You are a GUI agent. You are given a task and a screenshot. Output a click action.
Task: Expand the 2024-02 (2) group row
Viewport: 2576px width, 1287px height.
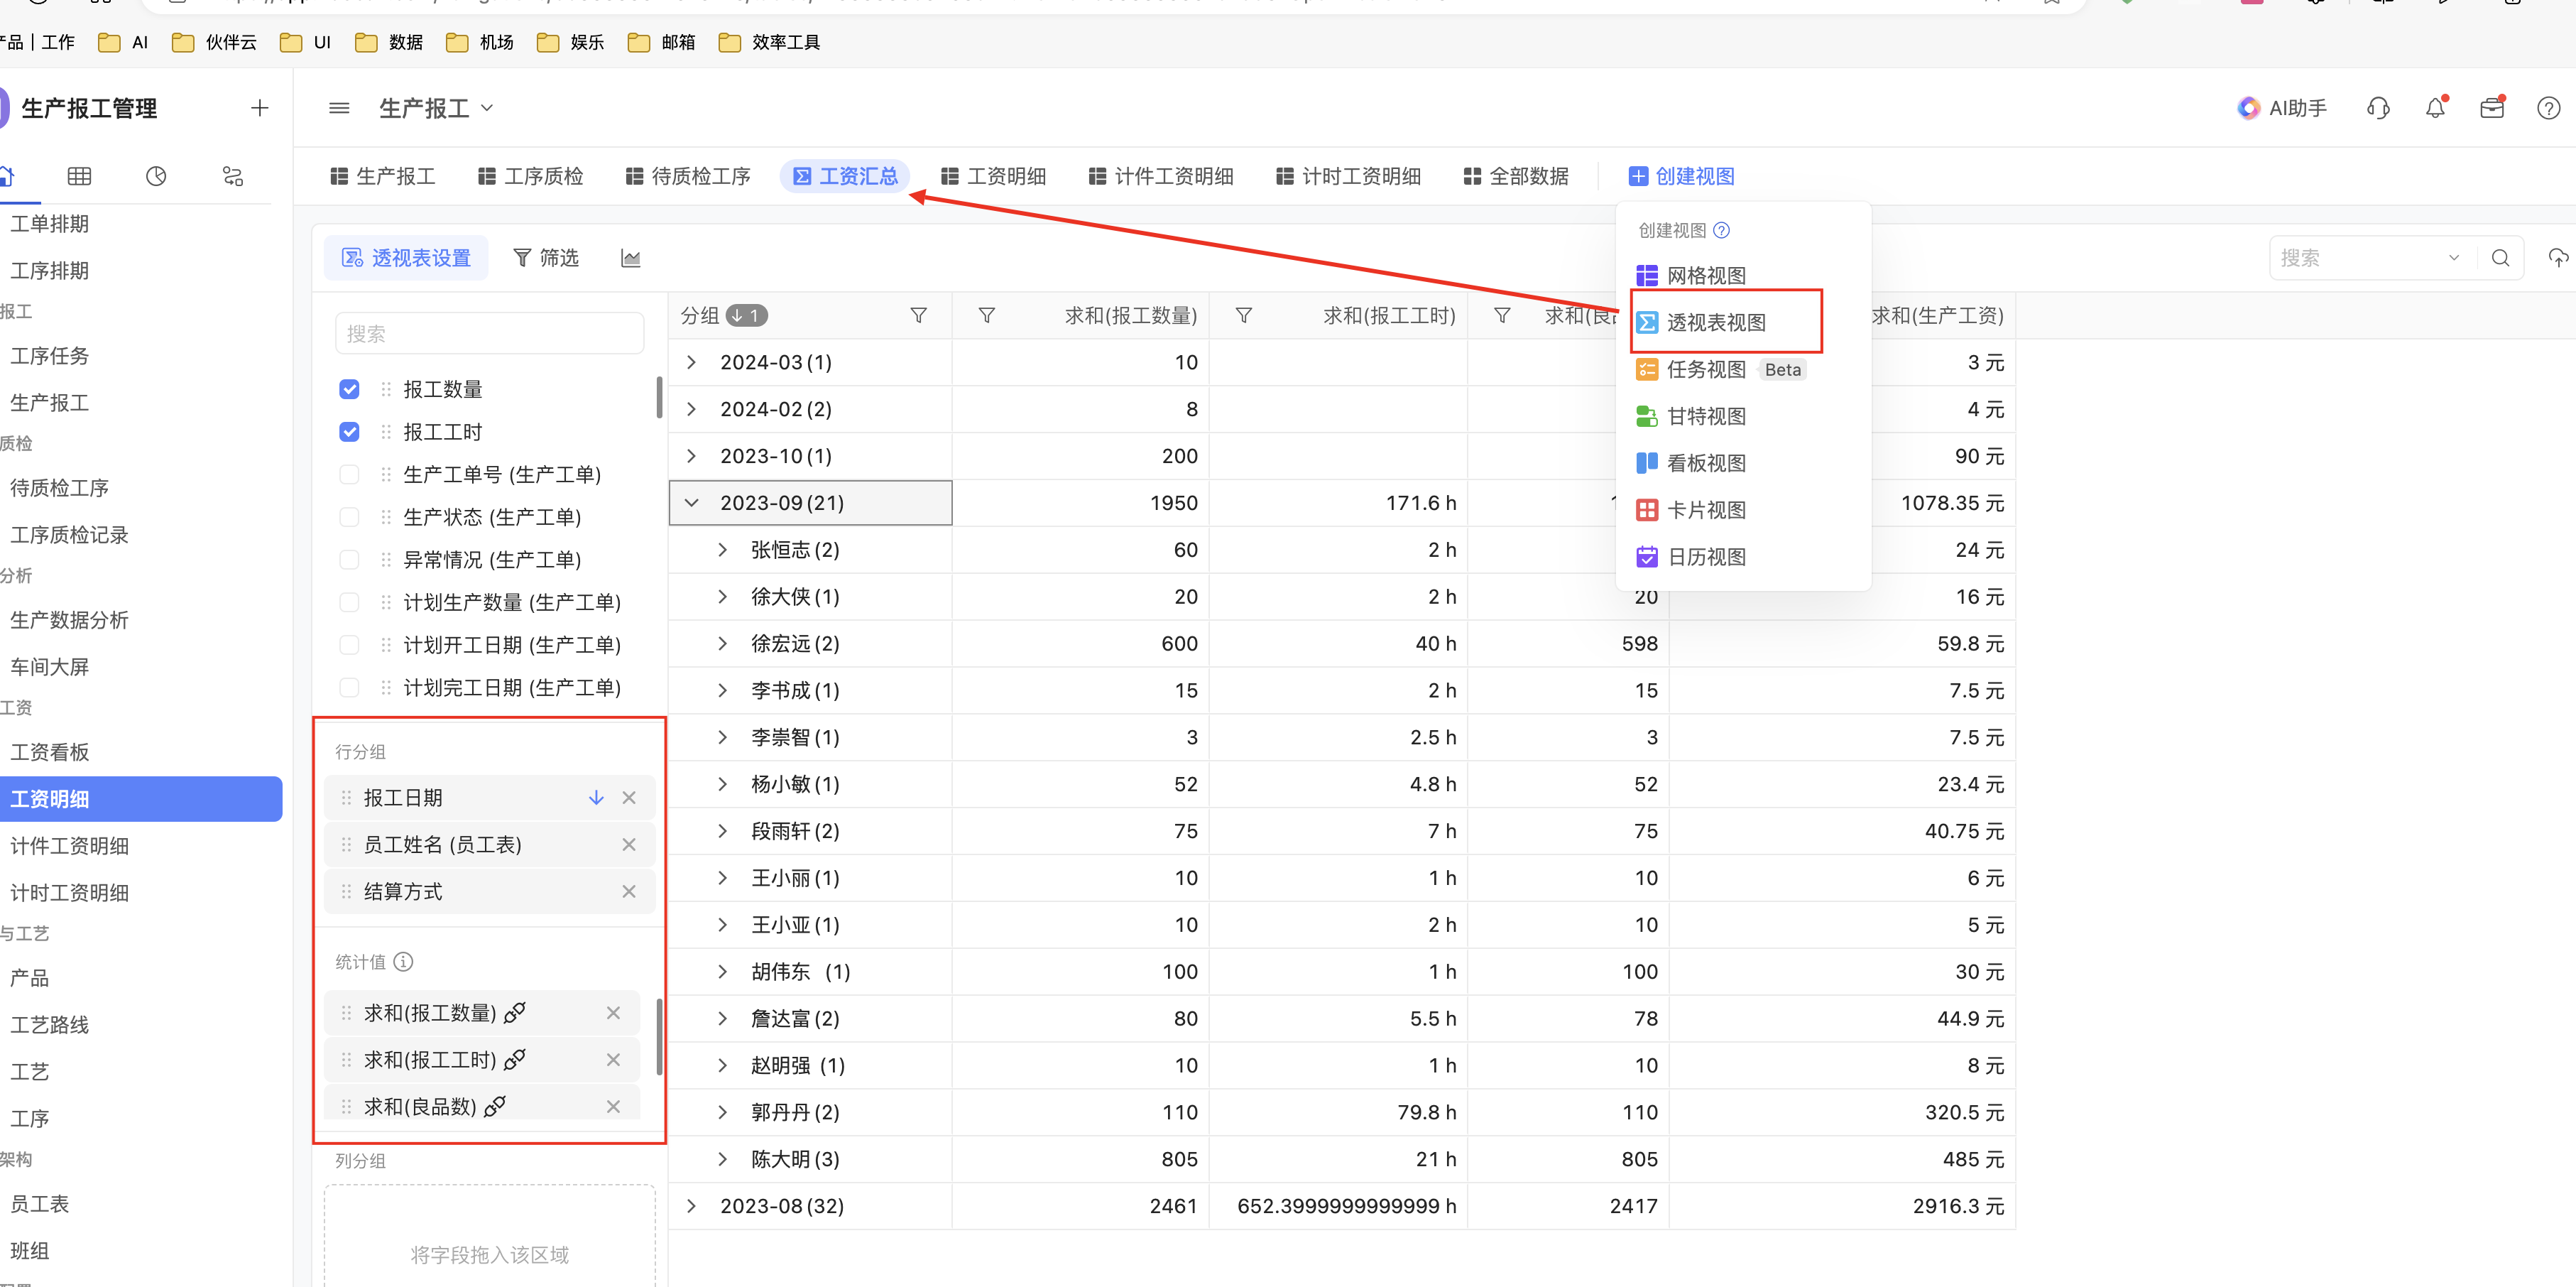click(x=691, y=410)
